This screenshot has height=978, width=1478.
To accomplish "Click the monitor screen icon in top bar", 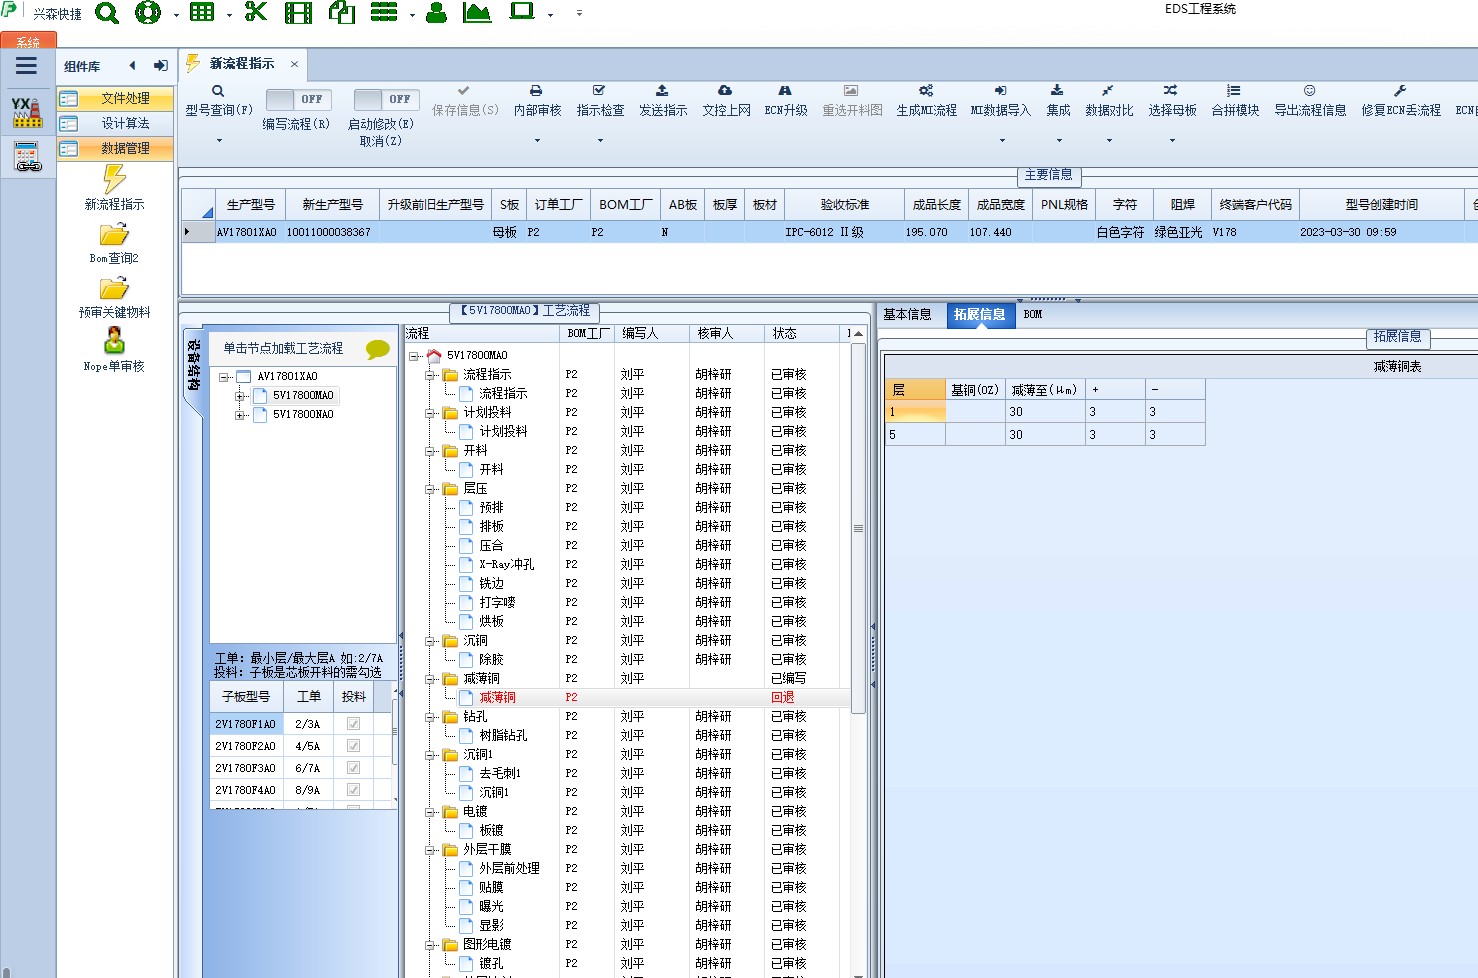I will point(522,12).
